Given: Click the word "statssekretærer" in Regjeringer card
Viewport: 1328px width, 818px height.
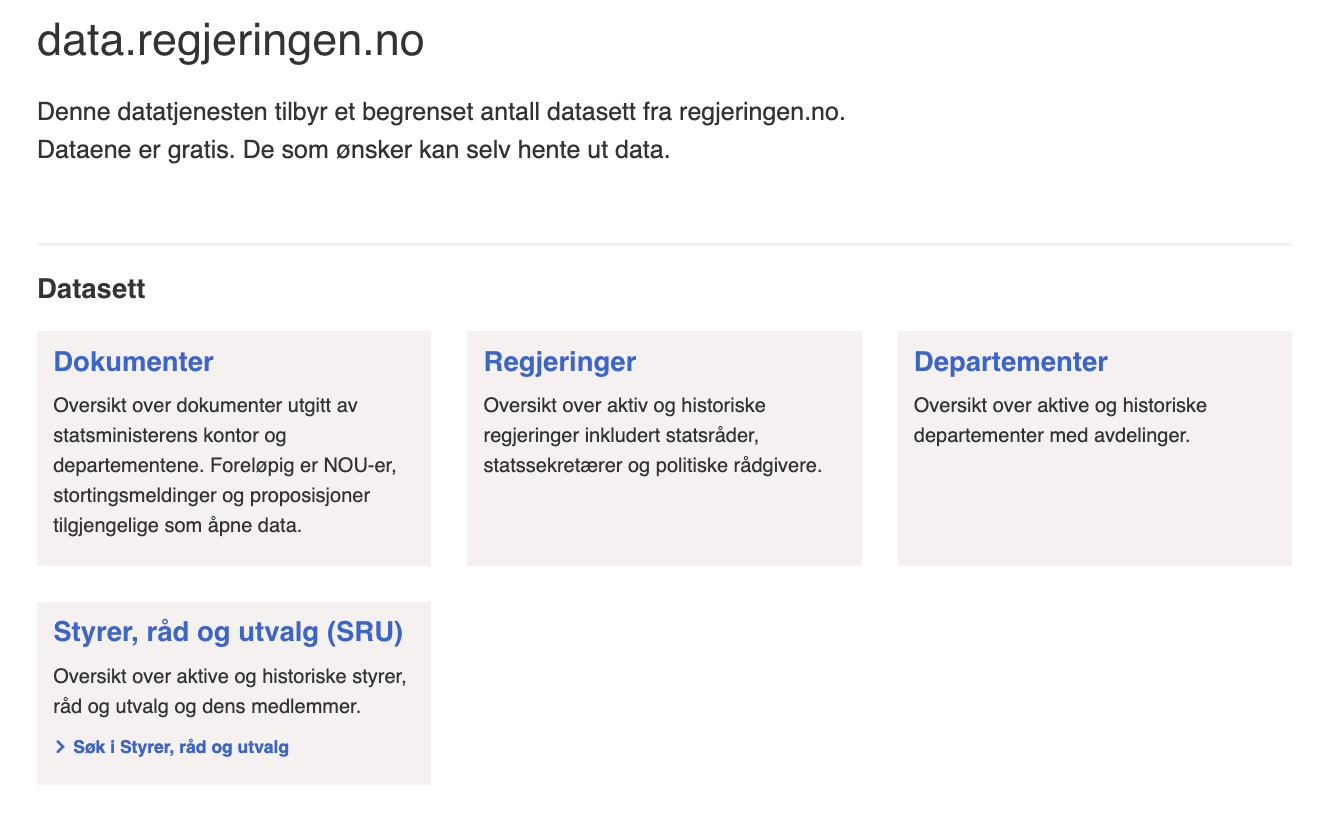Looking at the screenshot, I should [x=542, y=465].
